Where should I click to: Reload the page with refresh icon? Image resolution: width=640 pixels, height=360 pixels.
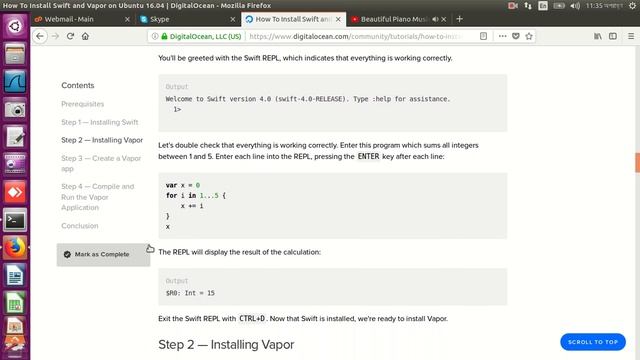(x=70, y=36)
